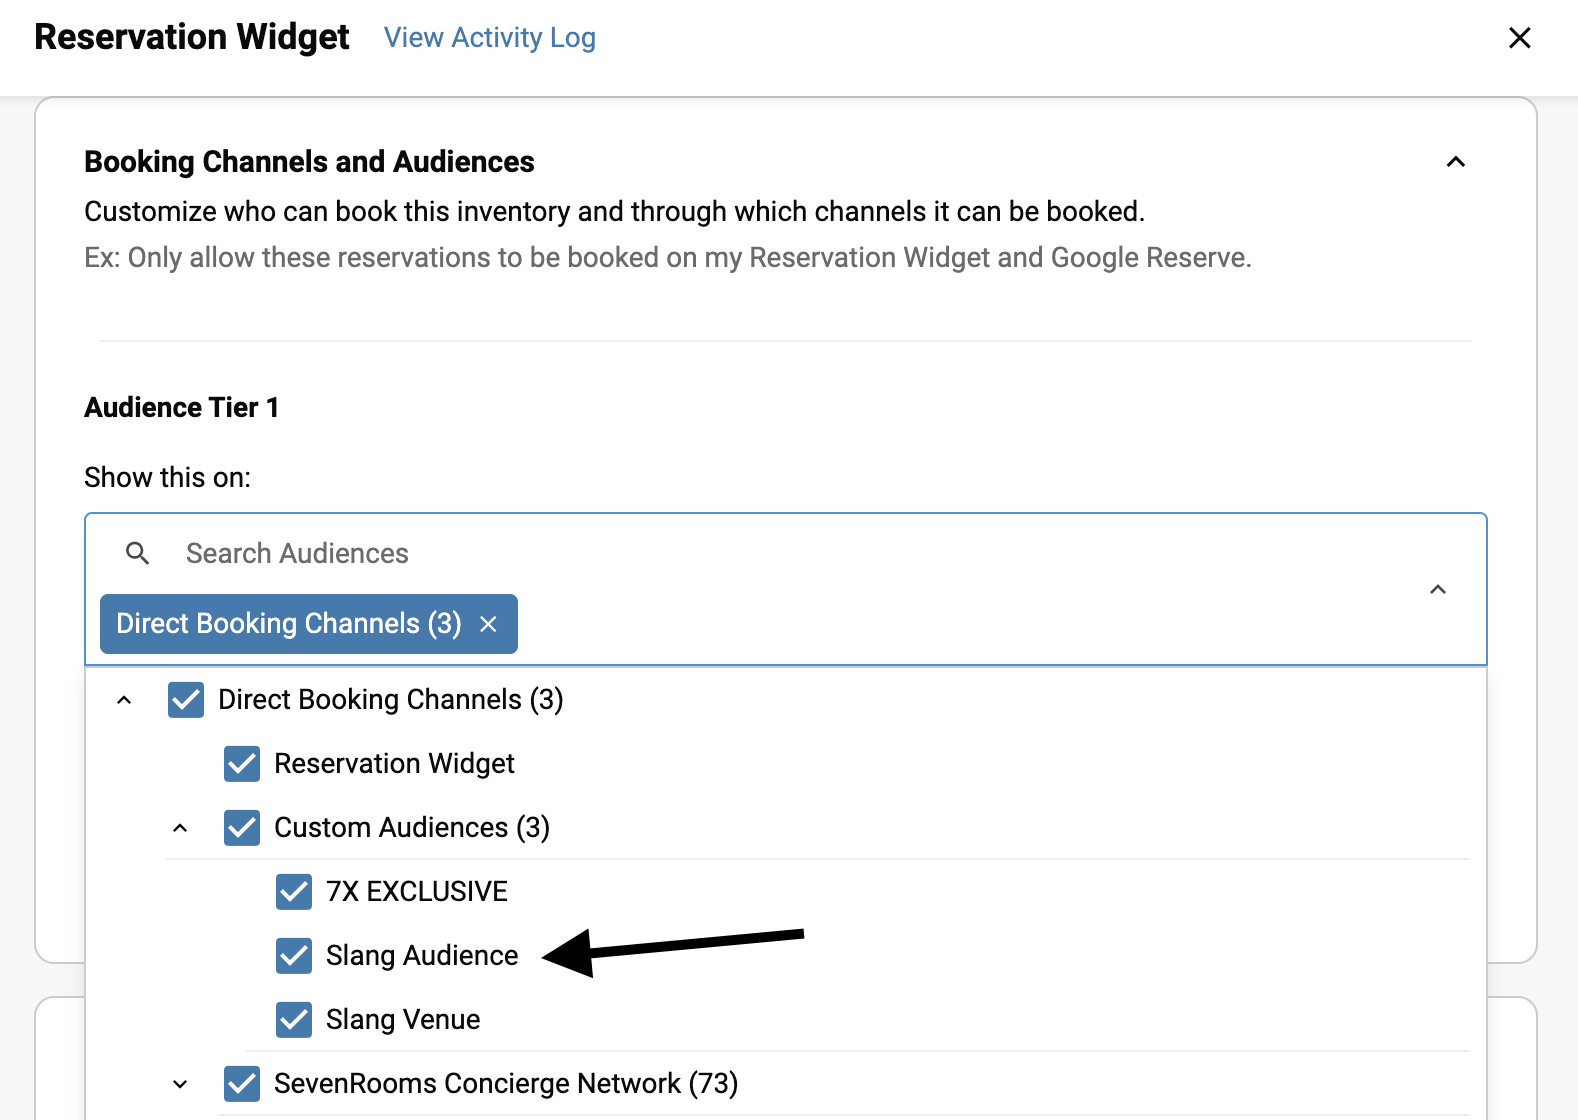Uncheck SevenRooms Concierge Network (73) checkbox

242,1084
